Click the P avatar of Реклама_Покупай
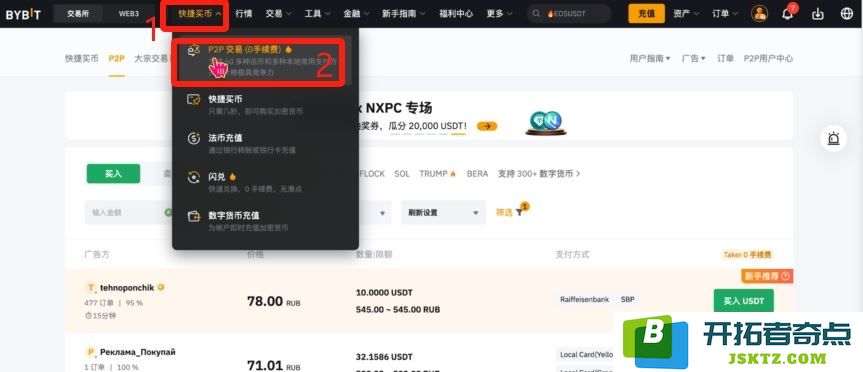 pos(91,352)
